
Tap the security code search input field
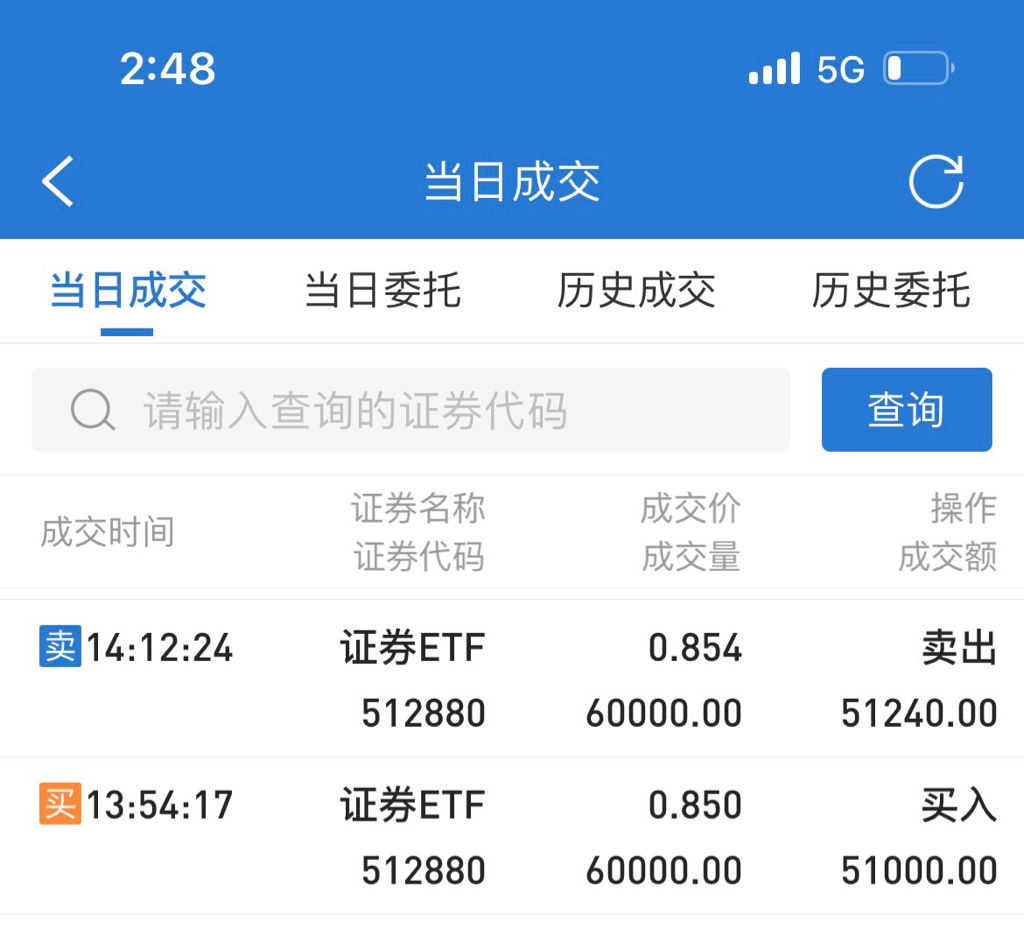pyautogui.click(x=400, y=409)
